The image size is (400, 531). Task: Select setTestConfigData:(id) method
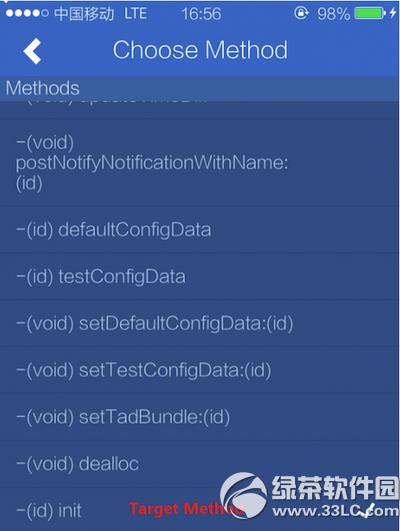pos(200,370)
